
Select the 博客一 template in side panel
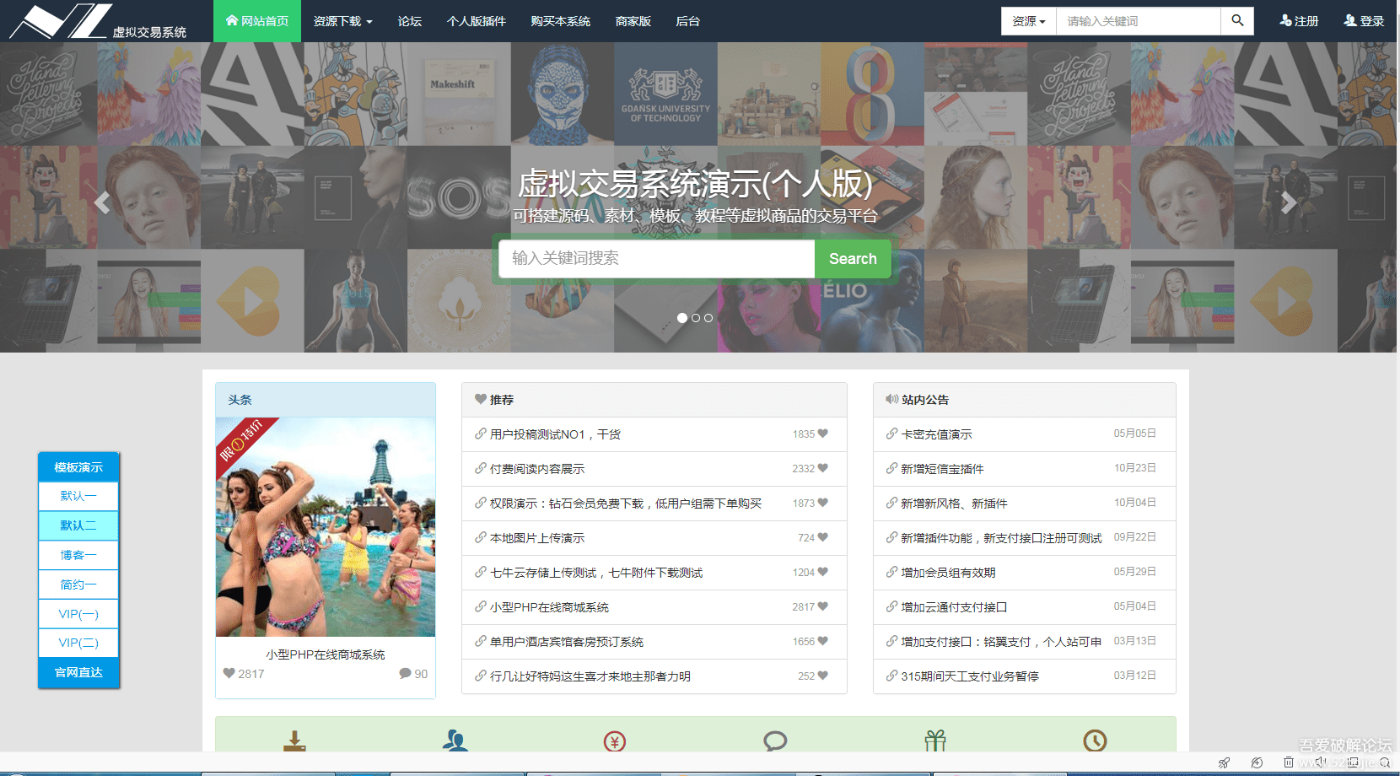pyautogui.click(x=78, y=555)
